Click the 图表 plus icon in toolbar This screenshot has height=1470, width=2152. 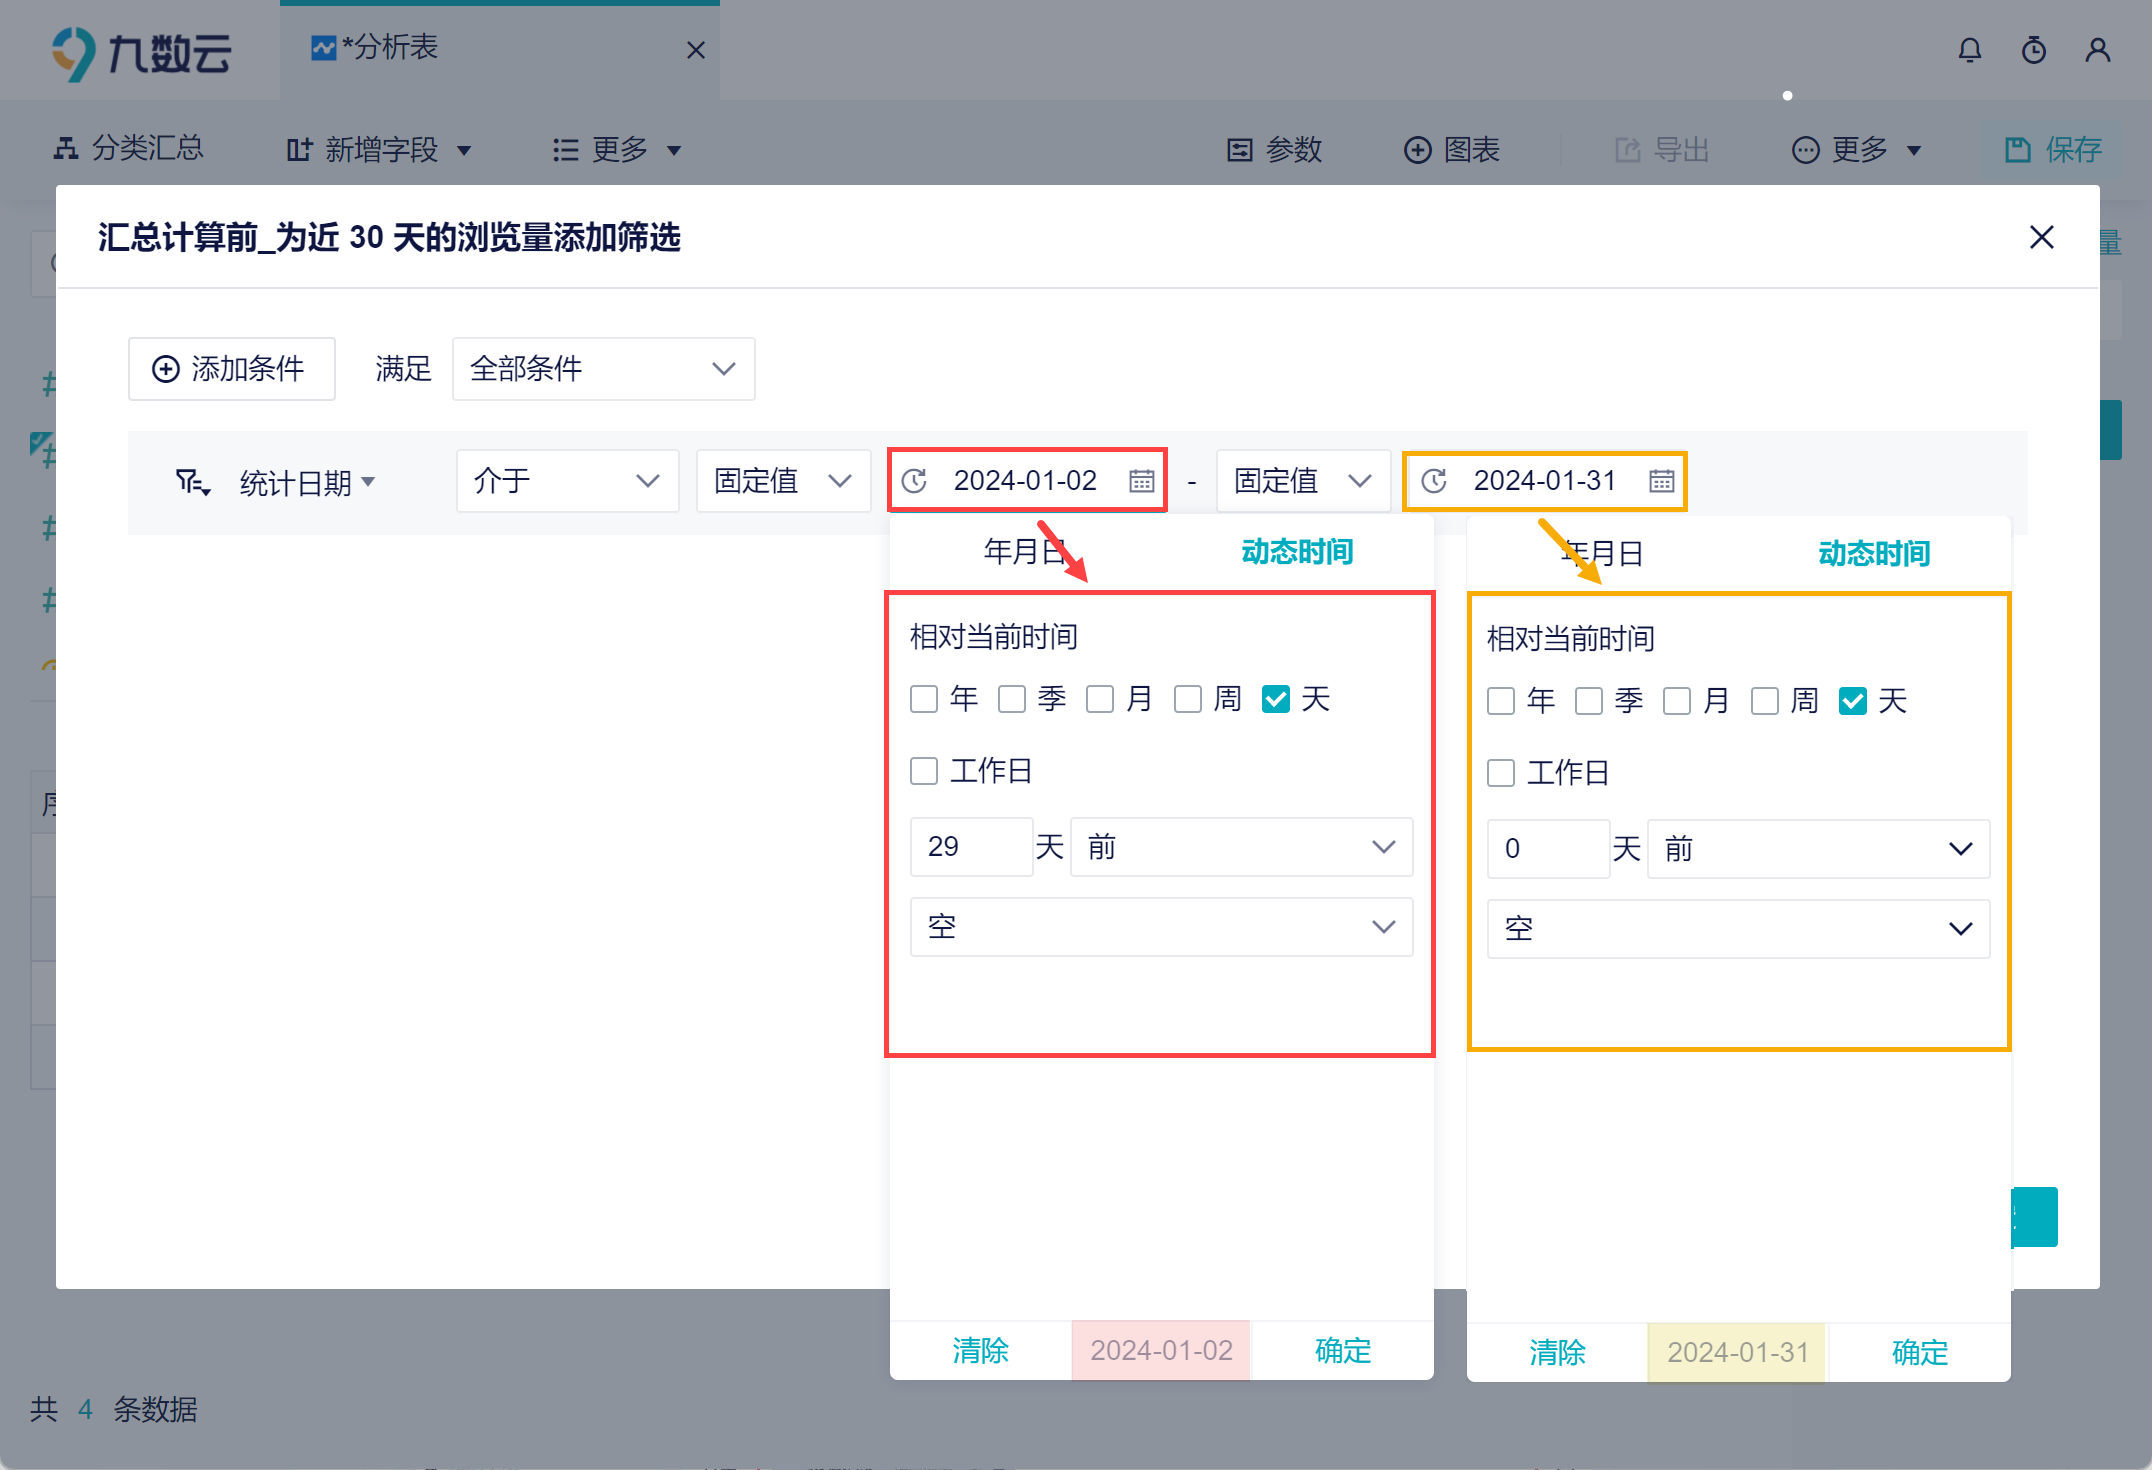(1417, 150)
